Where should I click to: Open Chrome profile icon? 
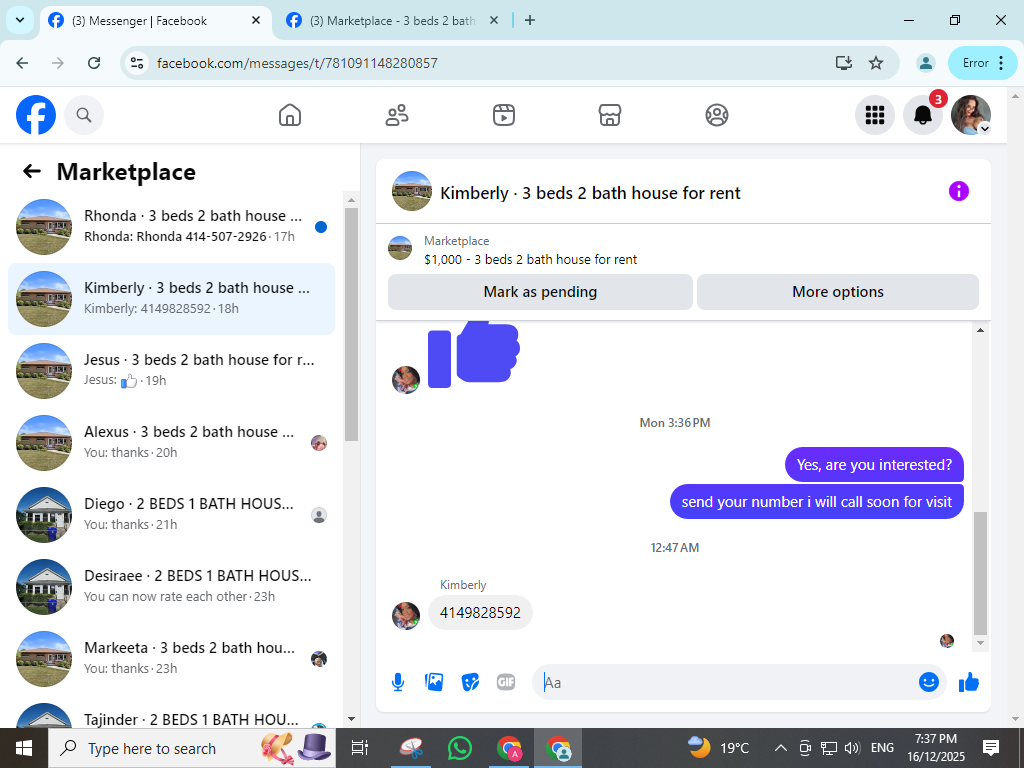click(925, 63)
